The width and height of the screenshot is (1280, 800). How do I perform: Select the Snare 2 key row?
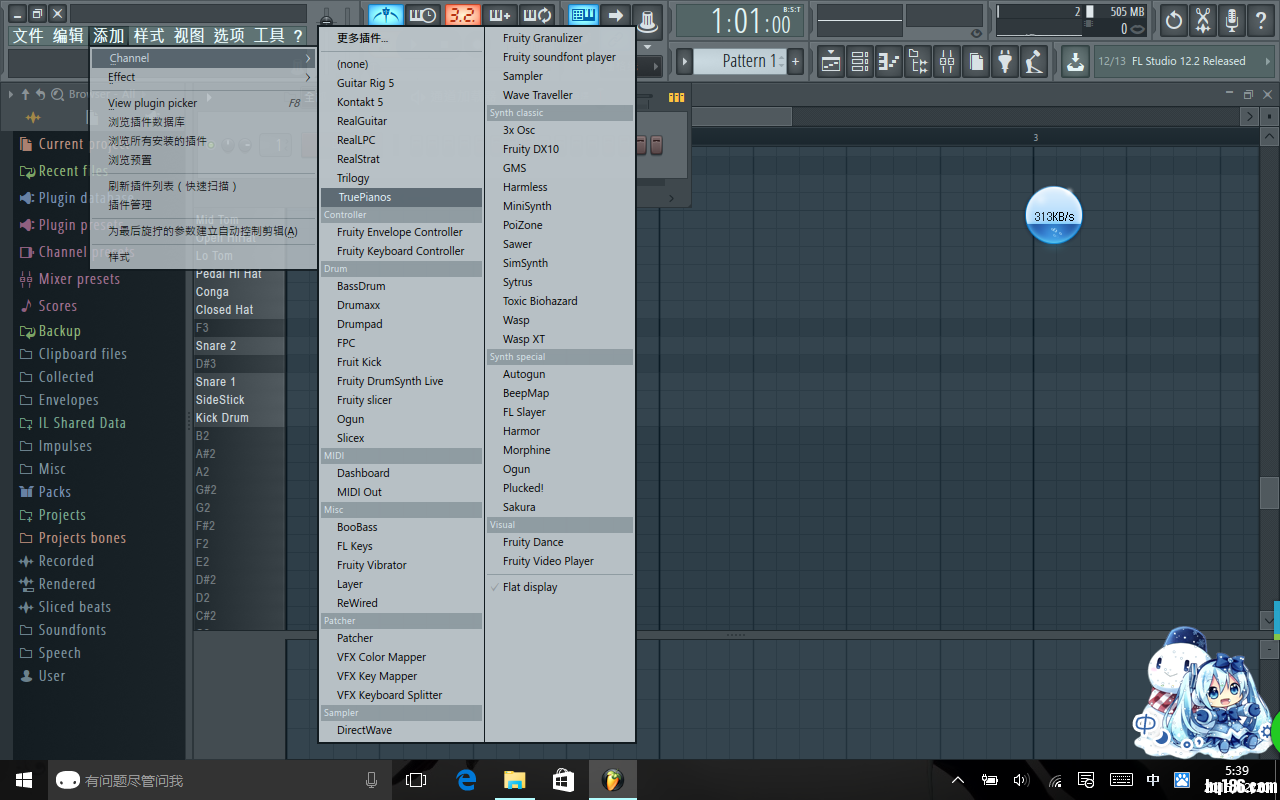[x=239, y=346]
